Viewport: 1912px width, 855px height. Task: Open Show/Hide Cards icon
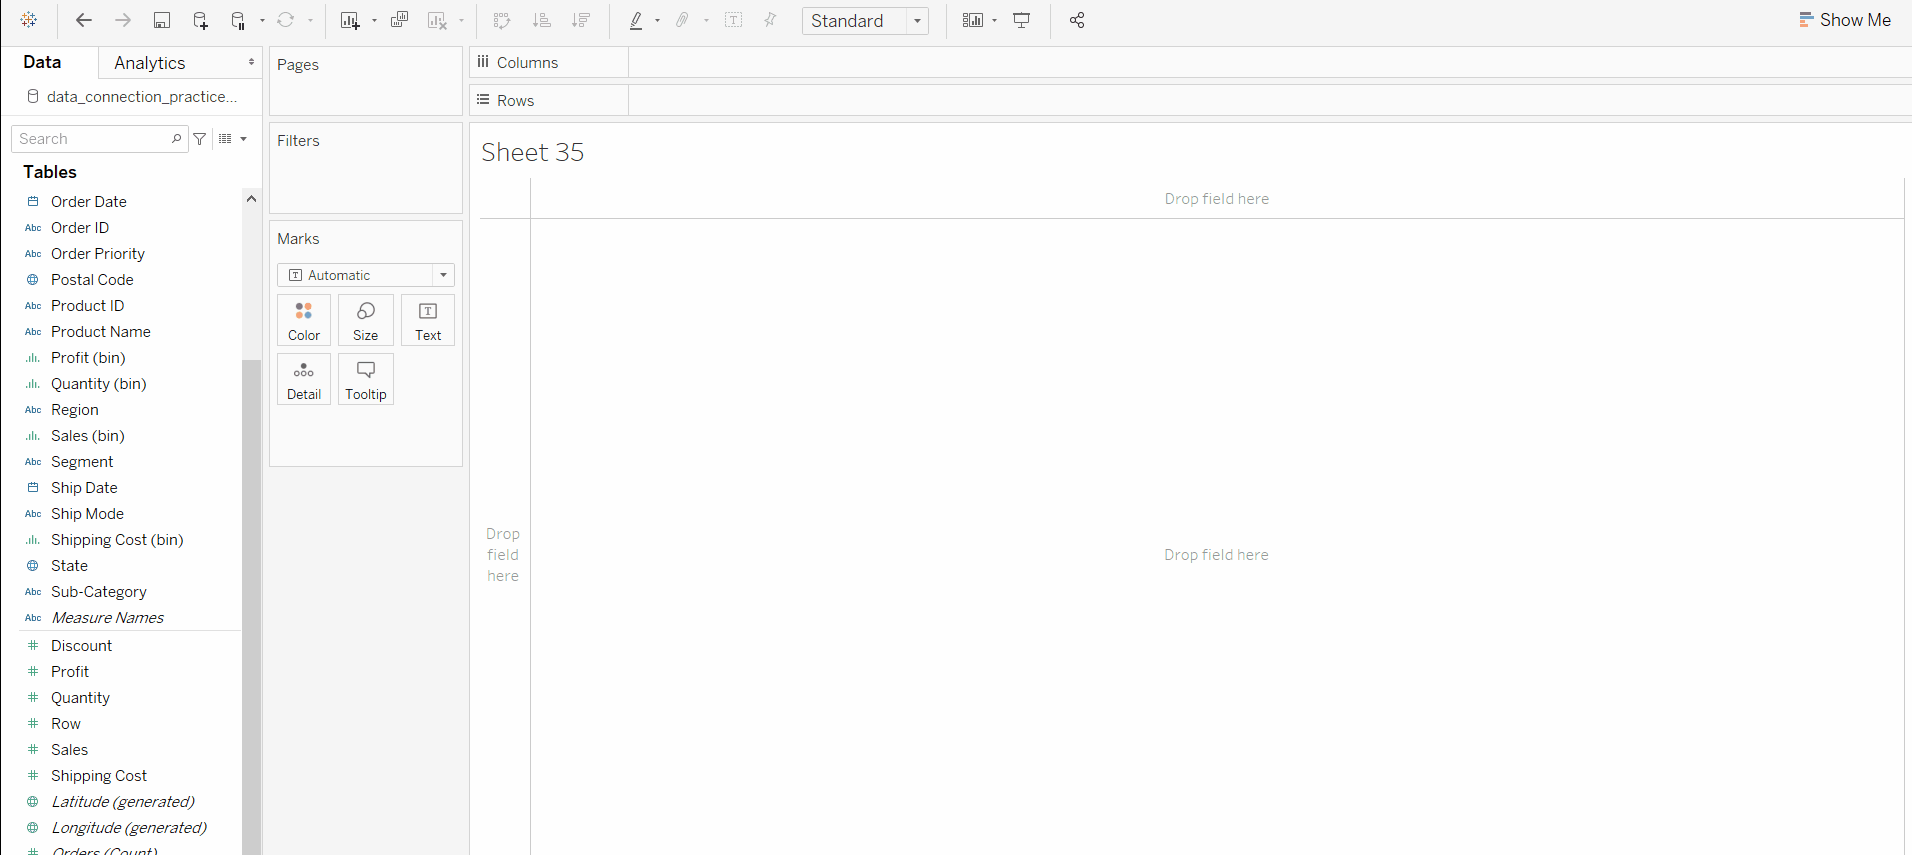(x=973, y=20)
